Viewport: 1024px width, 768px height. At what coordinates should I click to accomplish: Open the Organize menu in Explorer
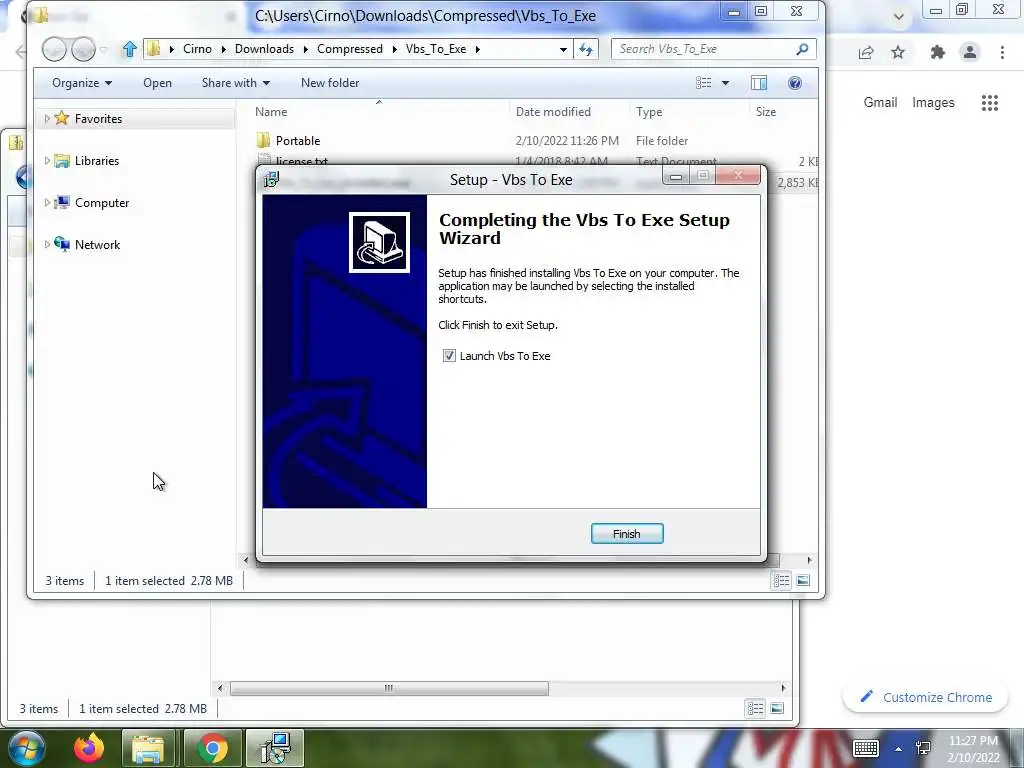82,83
